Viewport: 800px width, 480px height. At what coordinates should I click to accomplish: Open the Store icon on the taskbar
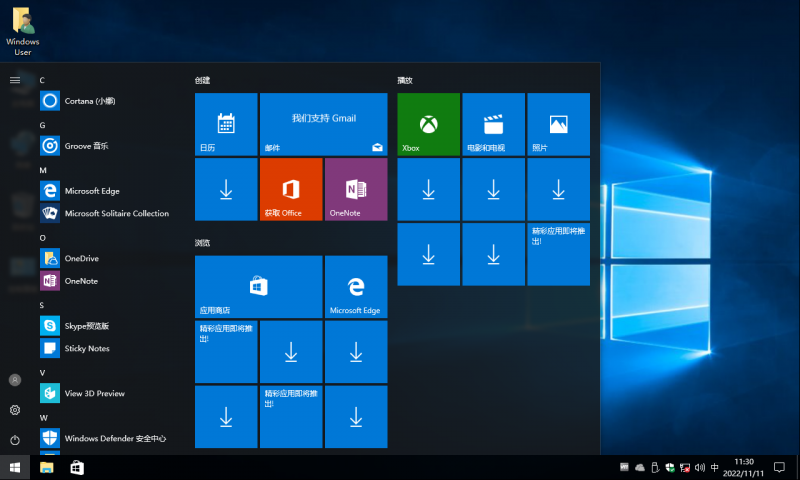pyautogui.click(x=77, y=467)
